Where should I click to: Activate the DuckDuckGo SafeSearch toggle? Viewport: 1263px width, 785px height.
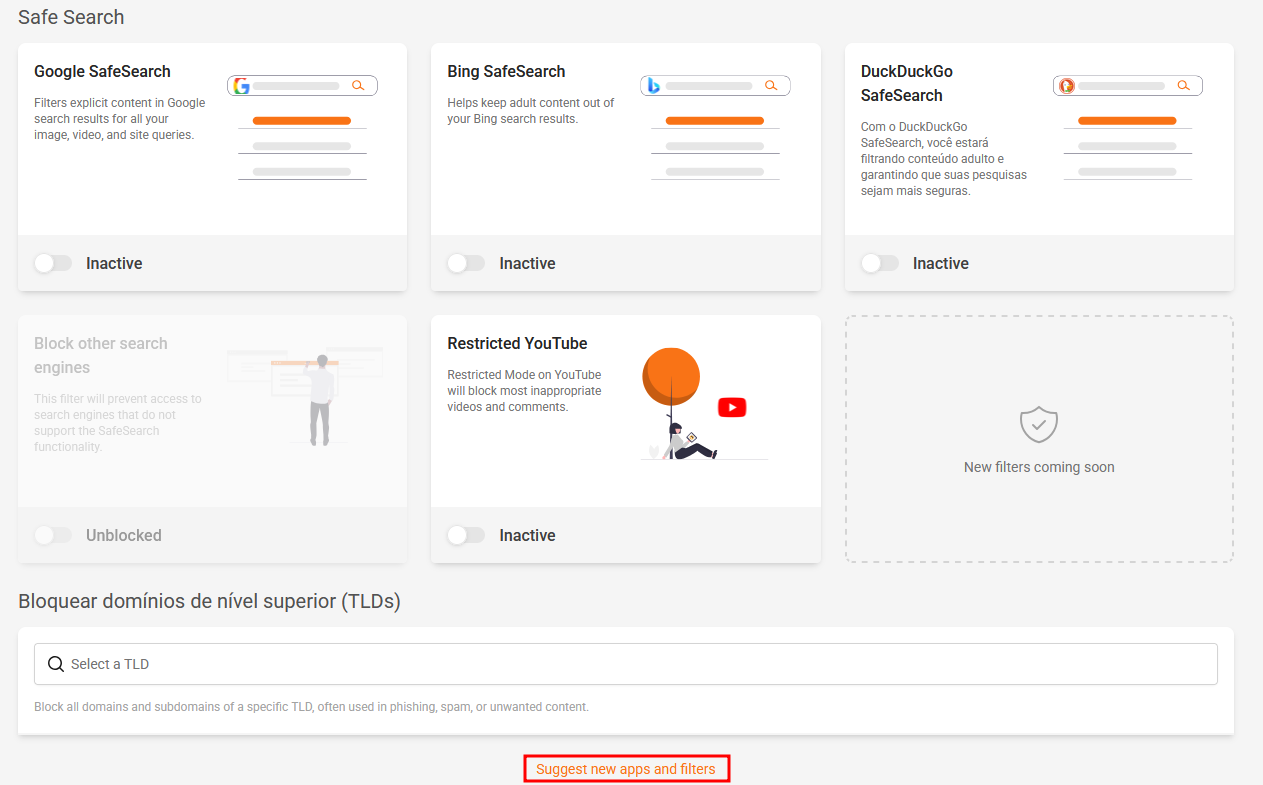[x=880, y=263]
